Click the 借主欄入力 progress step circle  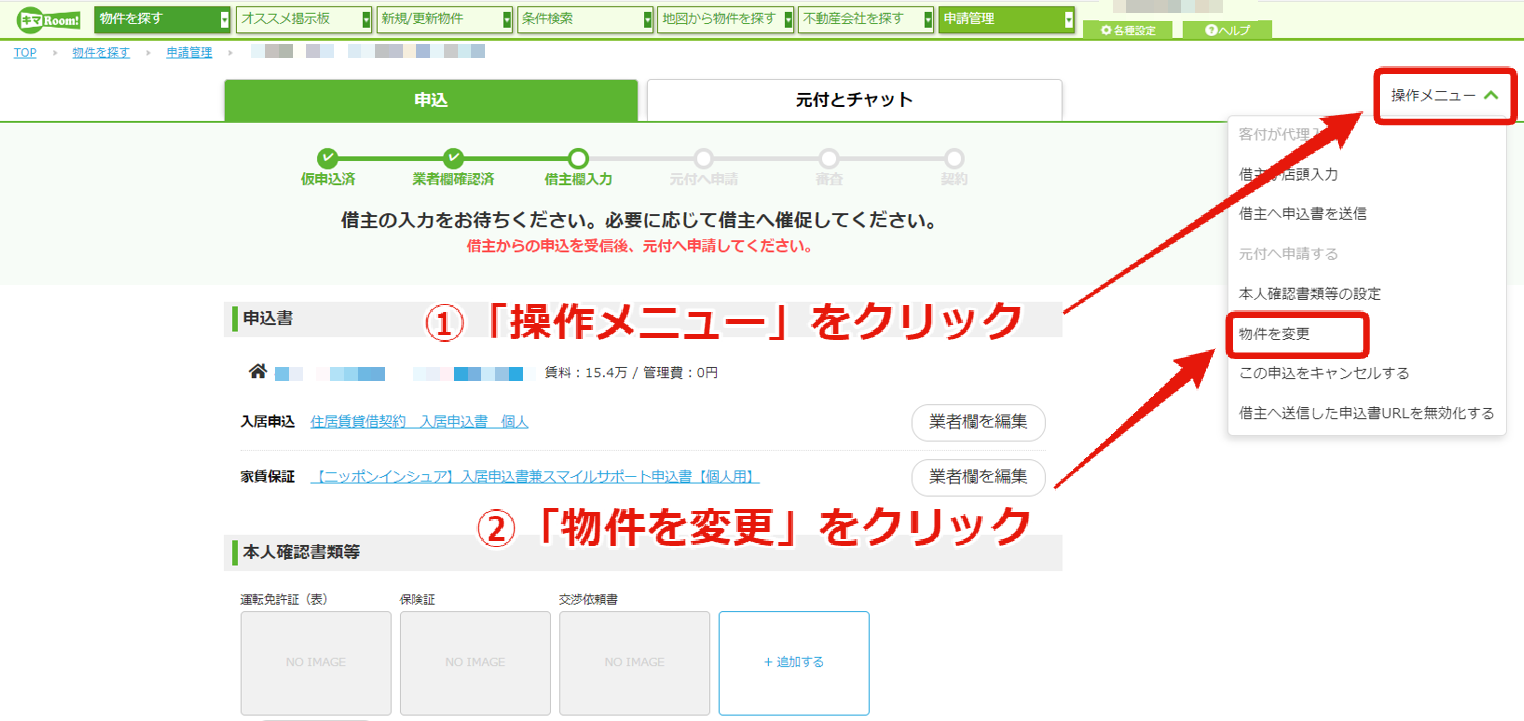click(x=578, y=158)
